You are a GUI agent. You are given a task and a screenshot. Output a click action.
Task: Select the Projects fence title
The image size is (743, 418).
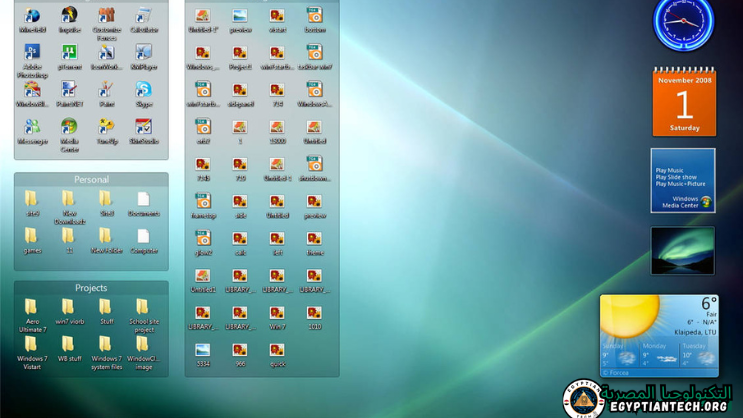coord(91,288)
